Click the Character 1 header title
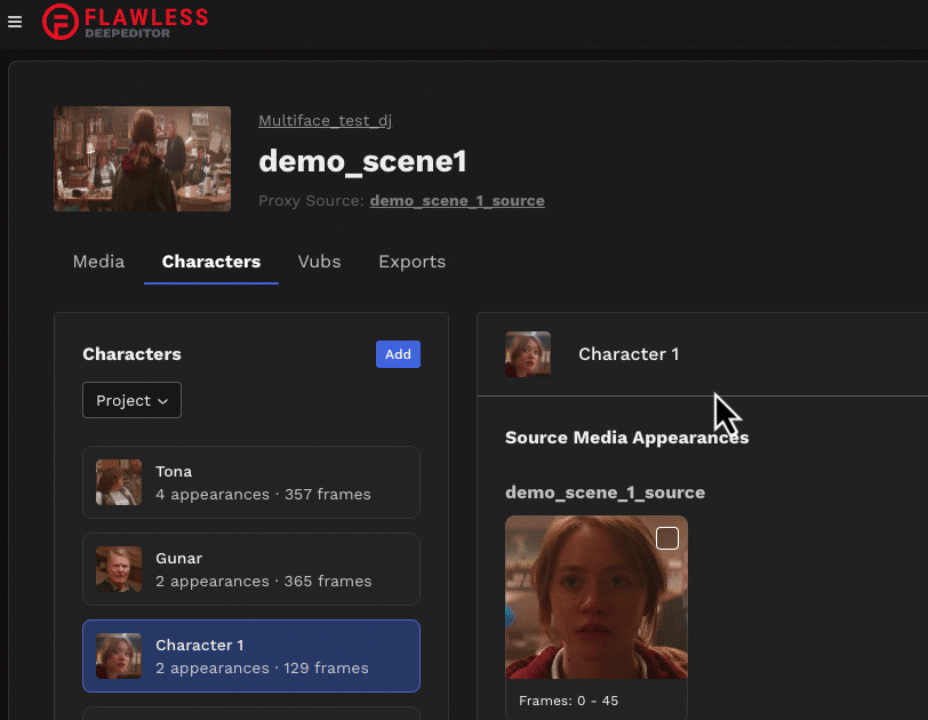The height and width of the screenshot is (720, 928). click(629, 354)
